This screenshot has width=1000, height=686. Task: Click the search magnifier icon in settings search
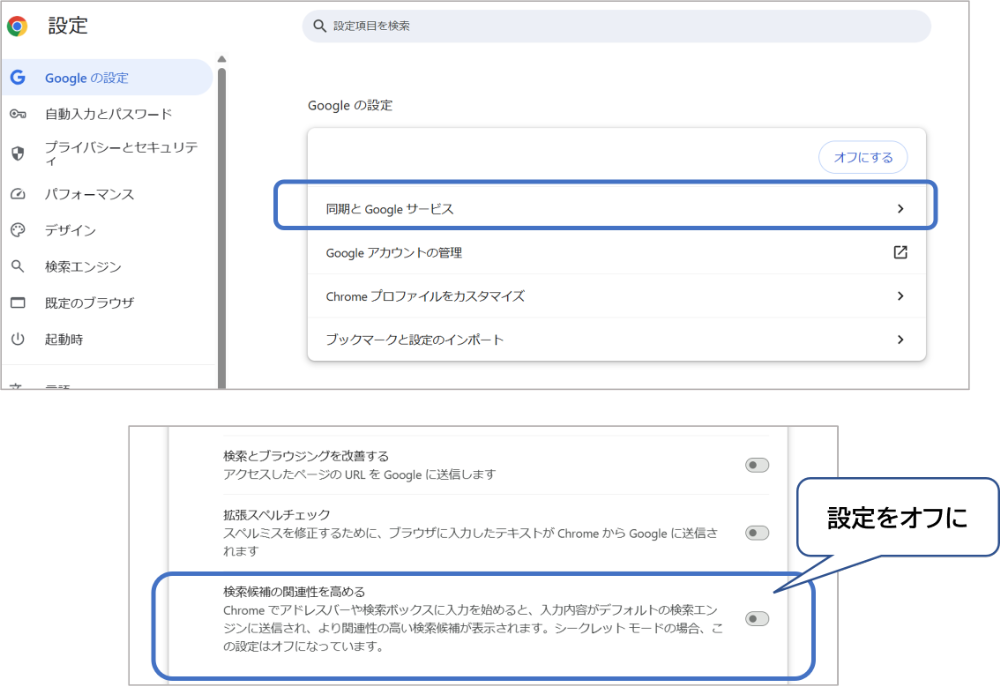[x=320, y=26]
